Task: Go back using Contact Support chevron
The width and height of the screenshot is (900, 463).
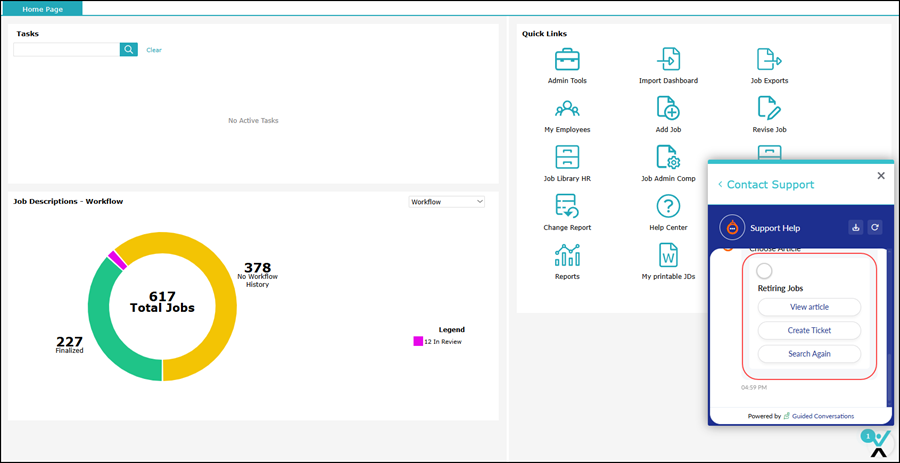Action: coord(720,185)
